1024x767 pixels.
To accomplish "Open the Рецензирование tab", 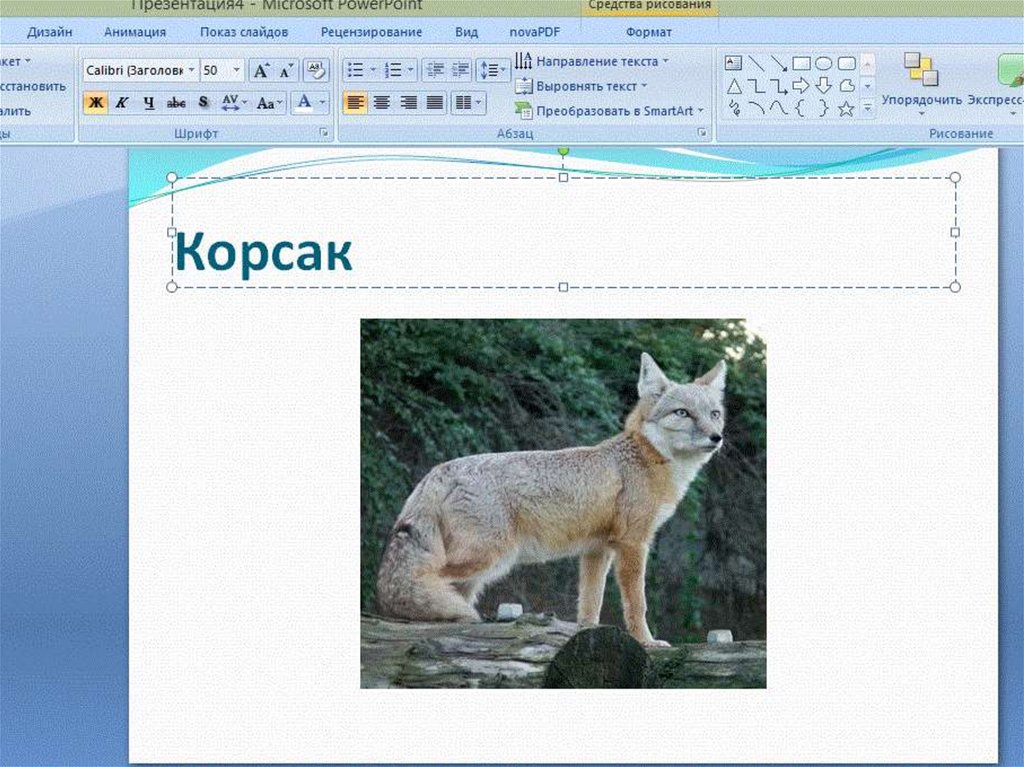I will tap(372, 32).
